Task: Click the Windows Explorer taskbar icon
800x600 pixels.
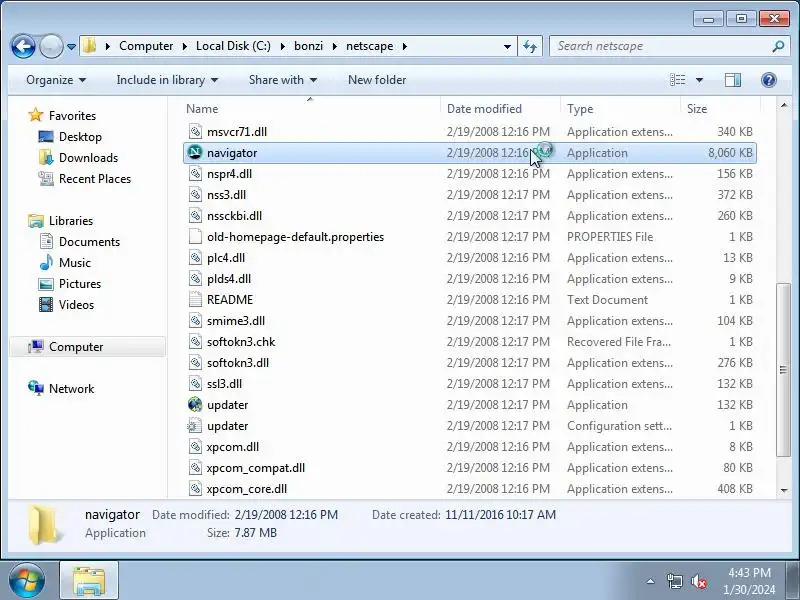Action: point(89,580)
